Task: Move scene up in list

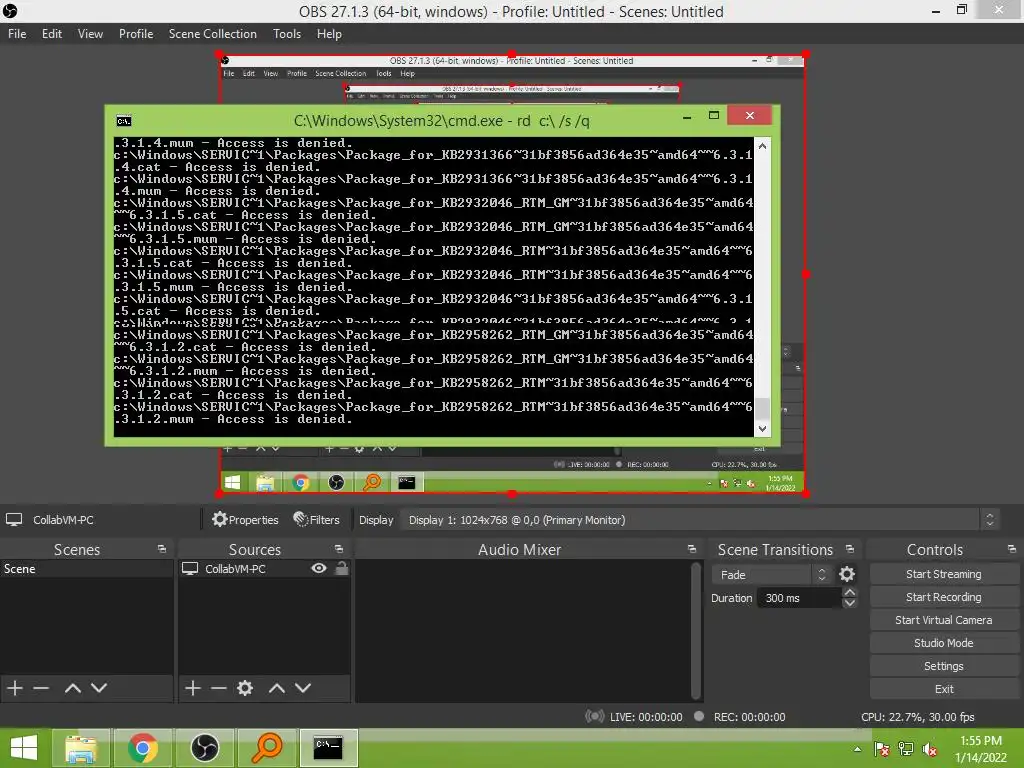Action: 73,688
